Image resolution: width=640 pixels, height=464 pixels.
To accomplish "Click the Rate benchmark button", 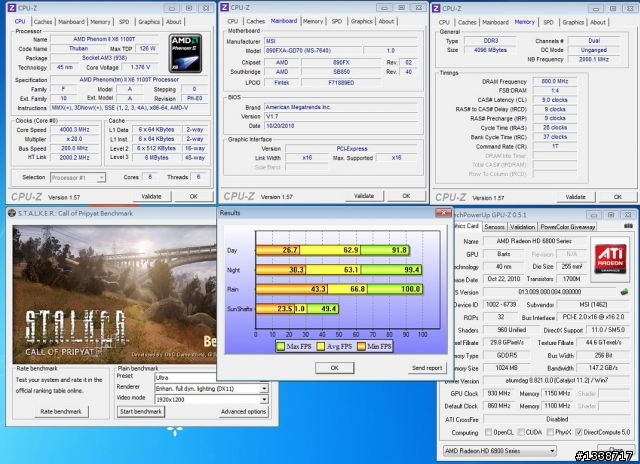I will 61,411.
